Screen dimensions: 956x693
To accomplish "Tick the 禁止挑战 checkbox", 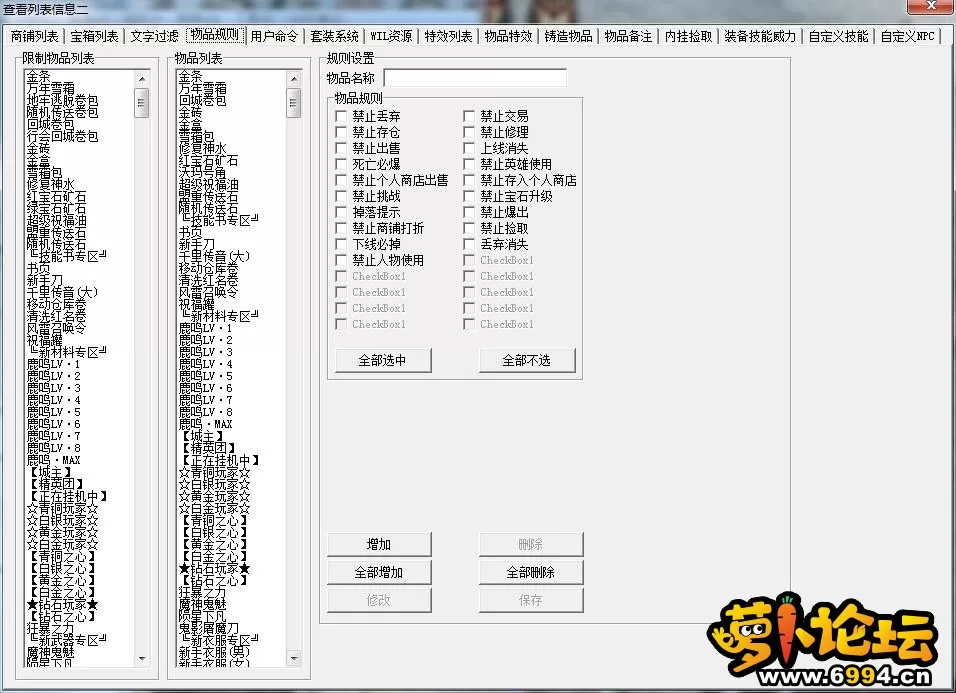I will tap(341, 196).
